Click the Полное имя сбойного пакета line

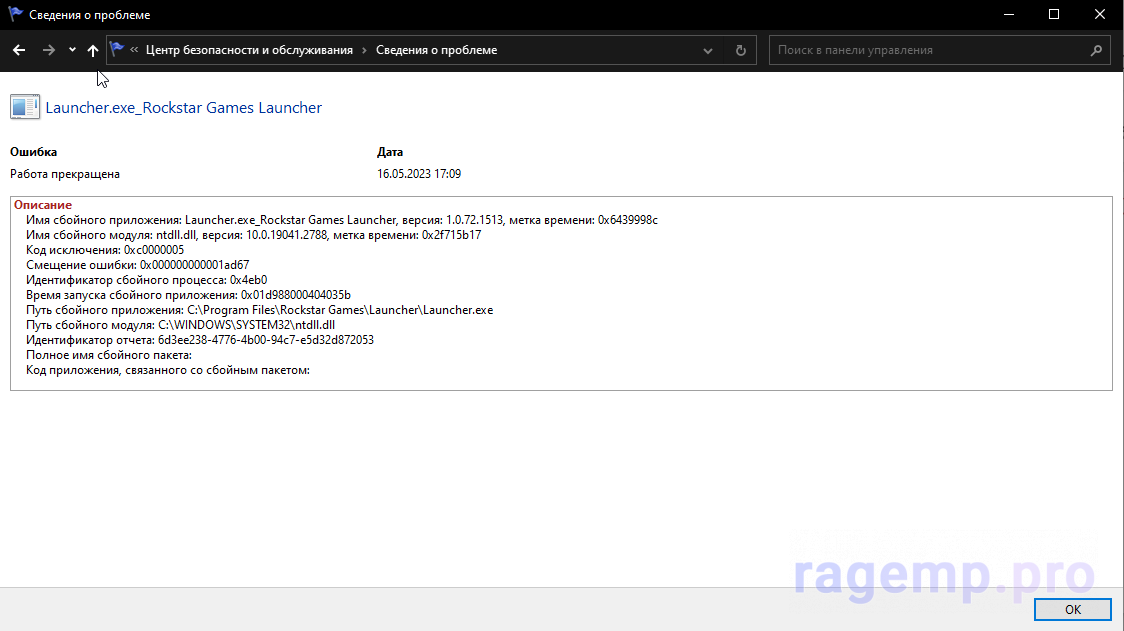pos(109,355)
